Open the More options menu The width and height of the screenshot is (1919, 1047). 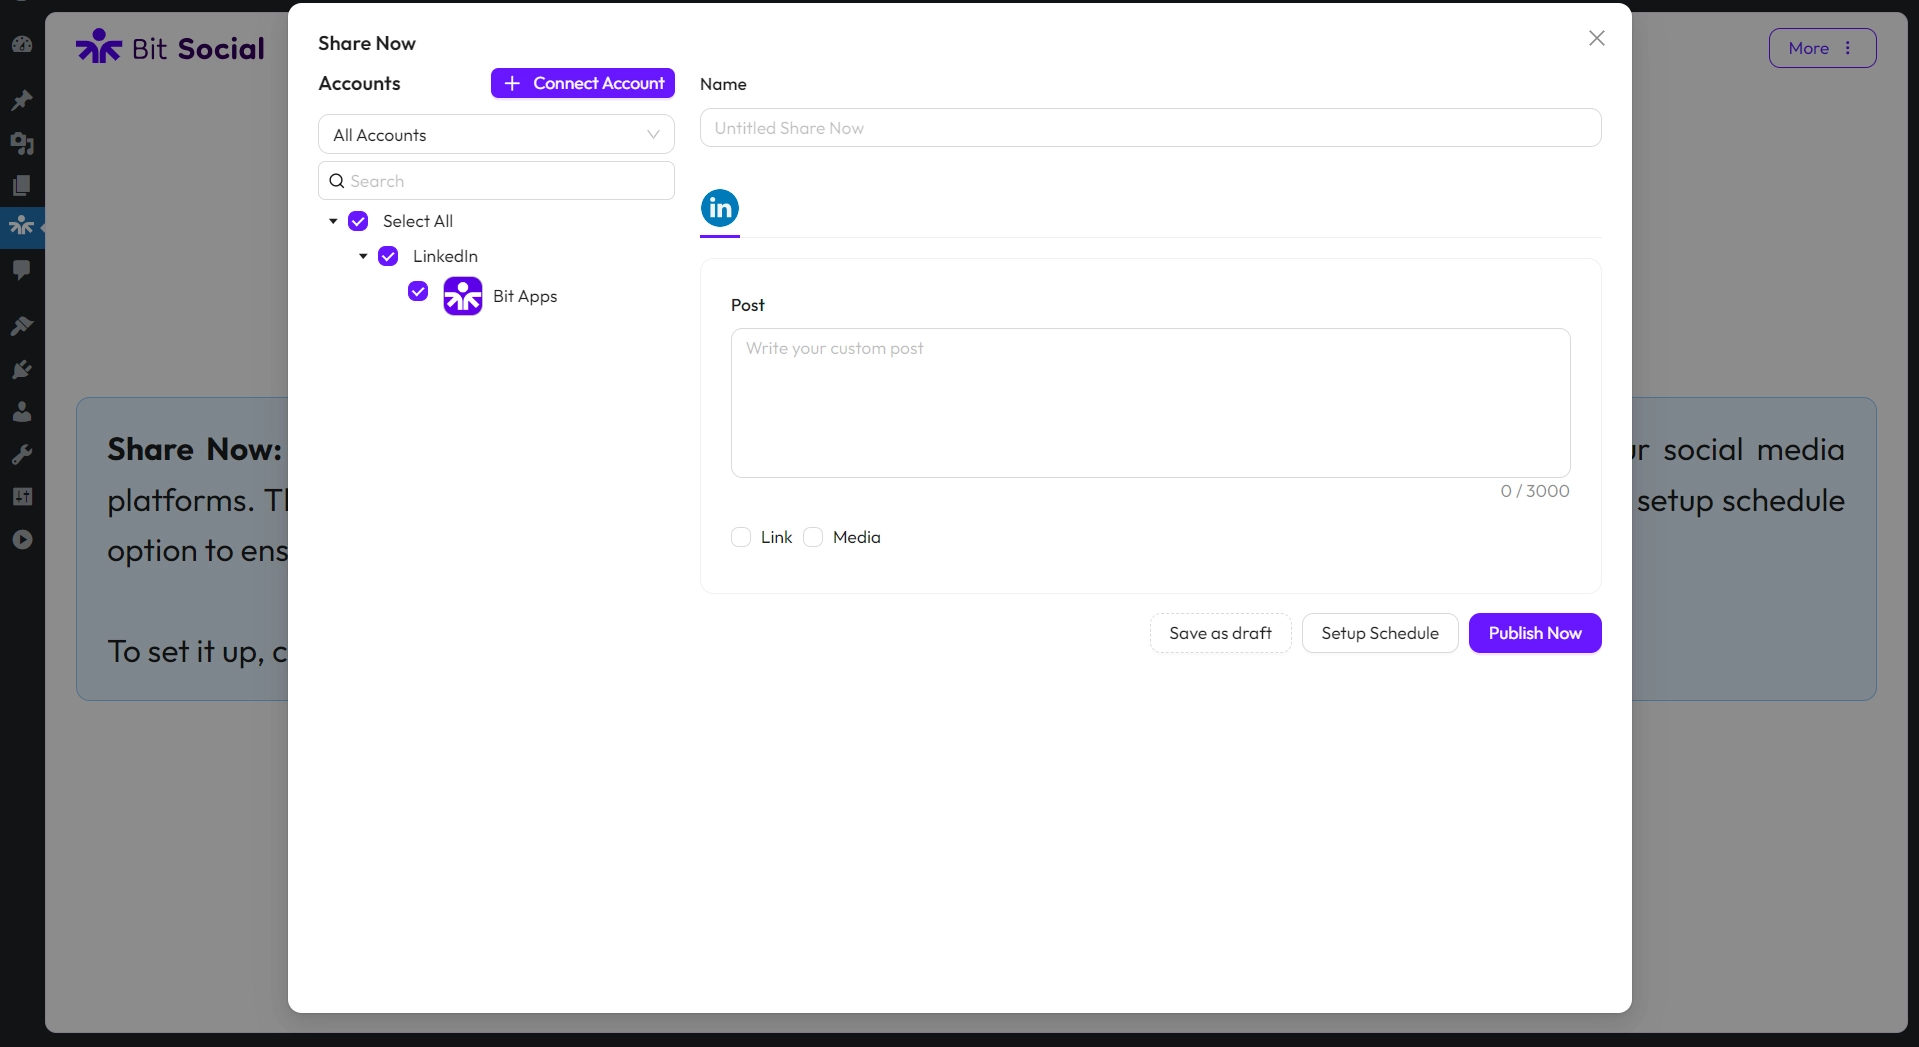click(x=1821, y=48)
